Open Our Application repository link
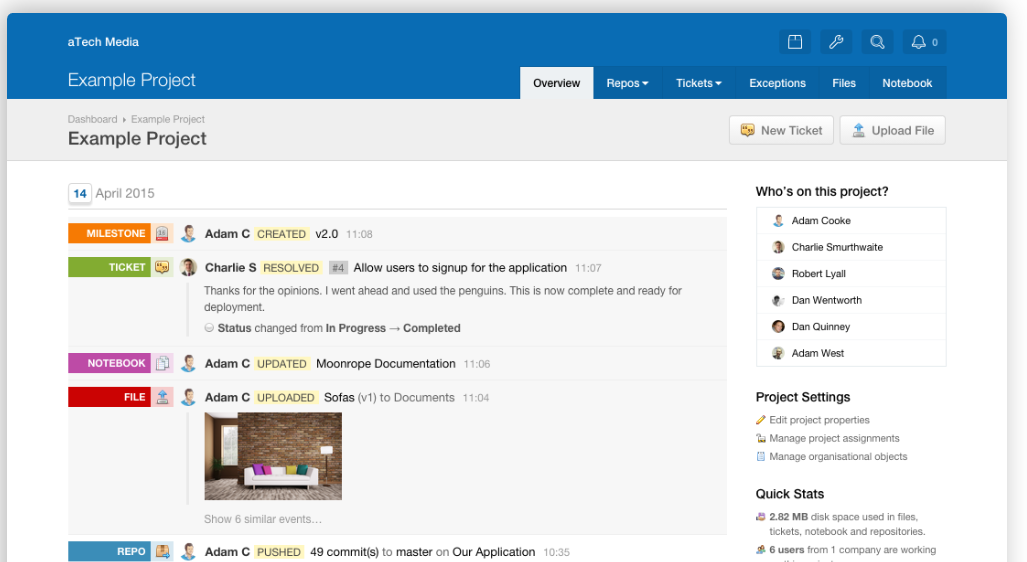This screenshot has height=562, width=1027. point(494,552)
